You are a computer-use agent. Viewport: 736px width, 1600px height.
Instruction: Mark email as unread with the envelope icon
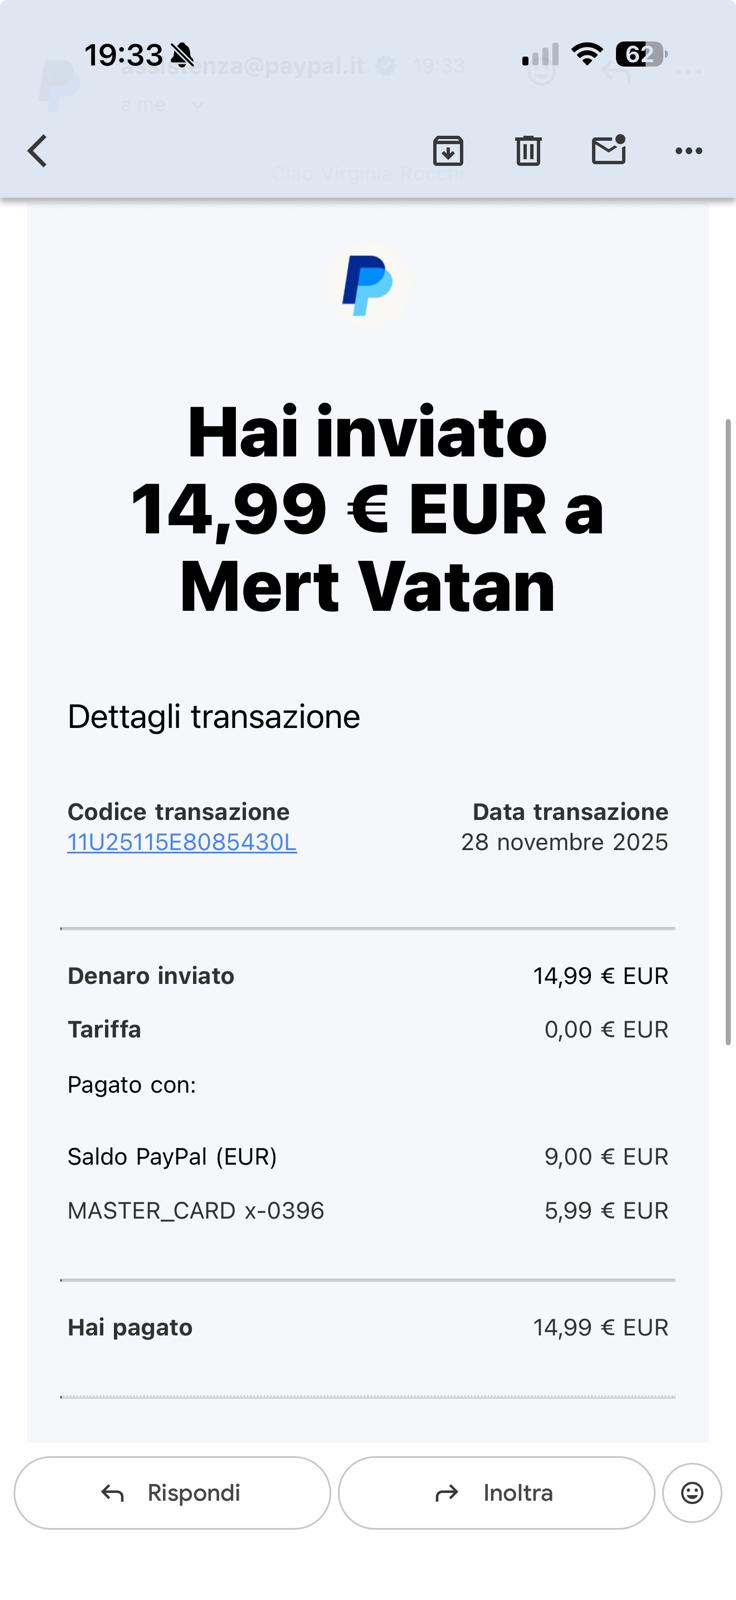[x=608, y=150]
